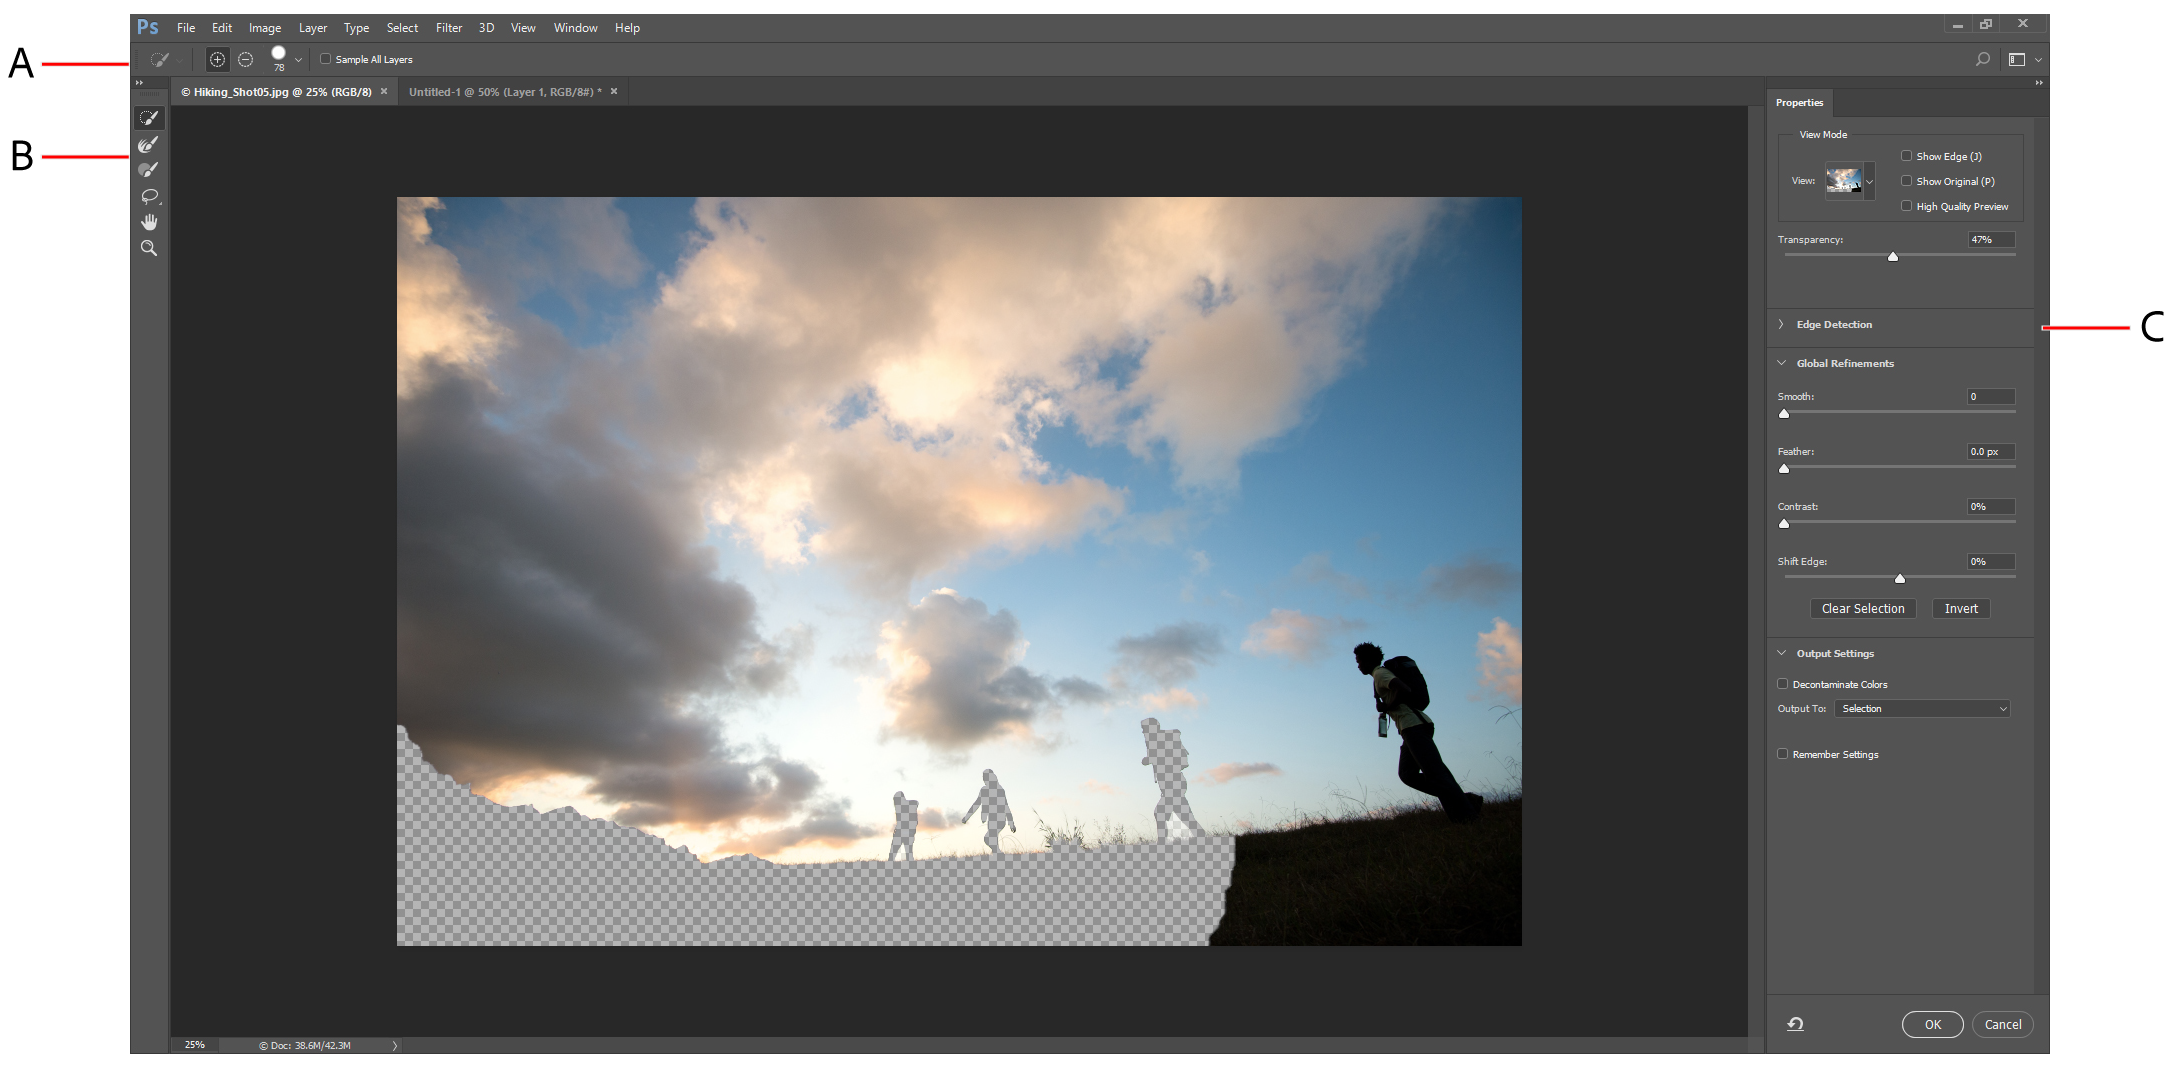The width and height of the screenshot is (2169, 1074).
Task: Open the Layer menu
Action: point(313,28)
